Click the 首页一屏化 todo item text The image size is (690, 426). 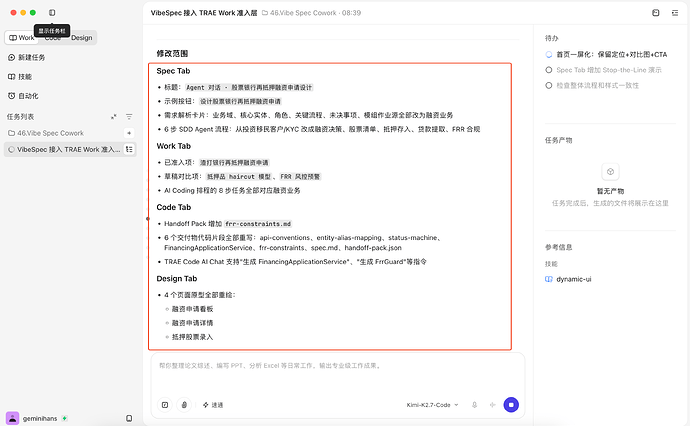(612, 55)
